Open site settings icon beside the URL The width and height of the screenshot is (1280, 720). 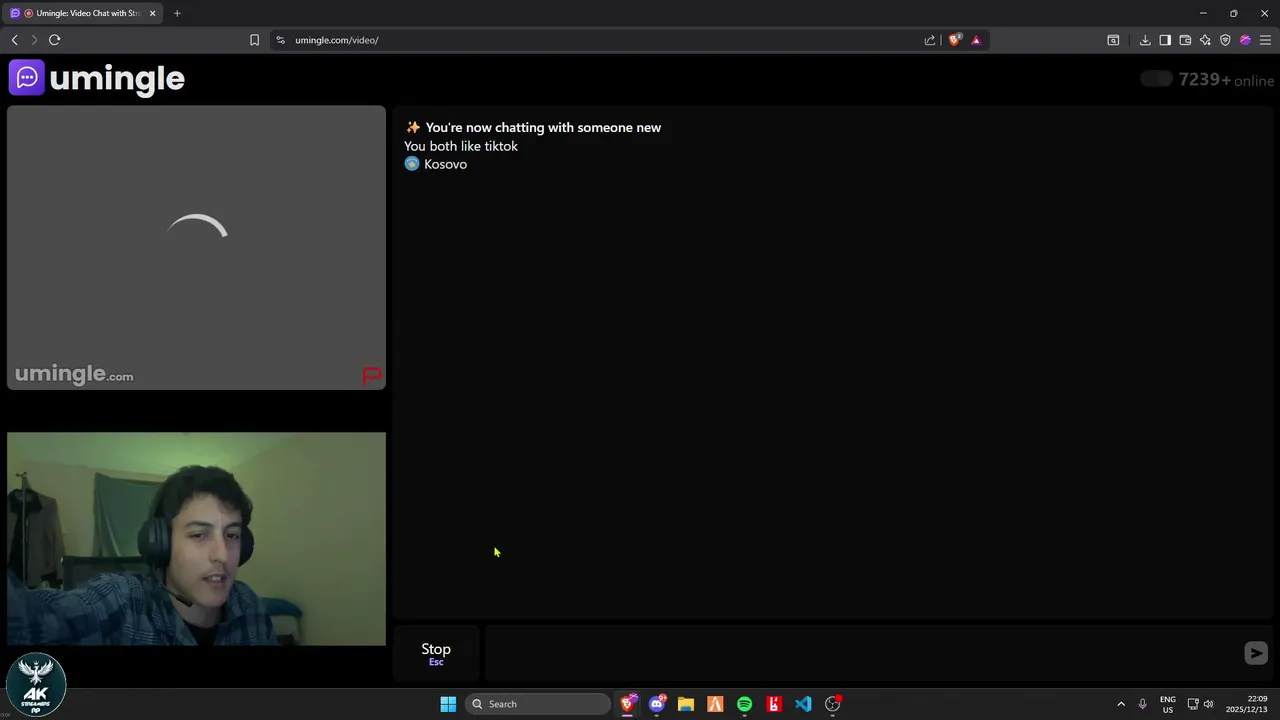coord(281,40)
